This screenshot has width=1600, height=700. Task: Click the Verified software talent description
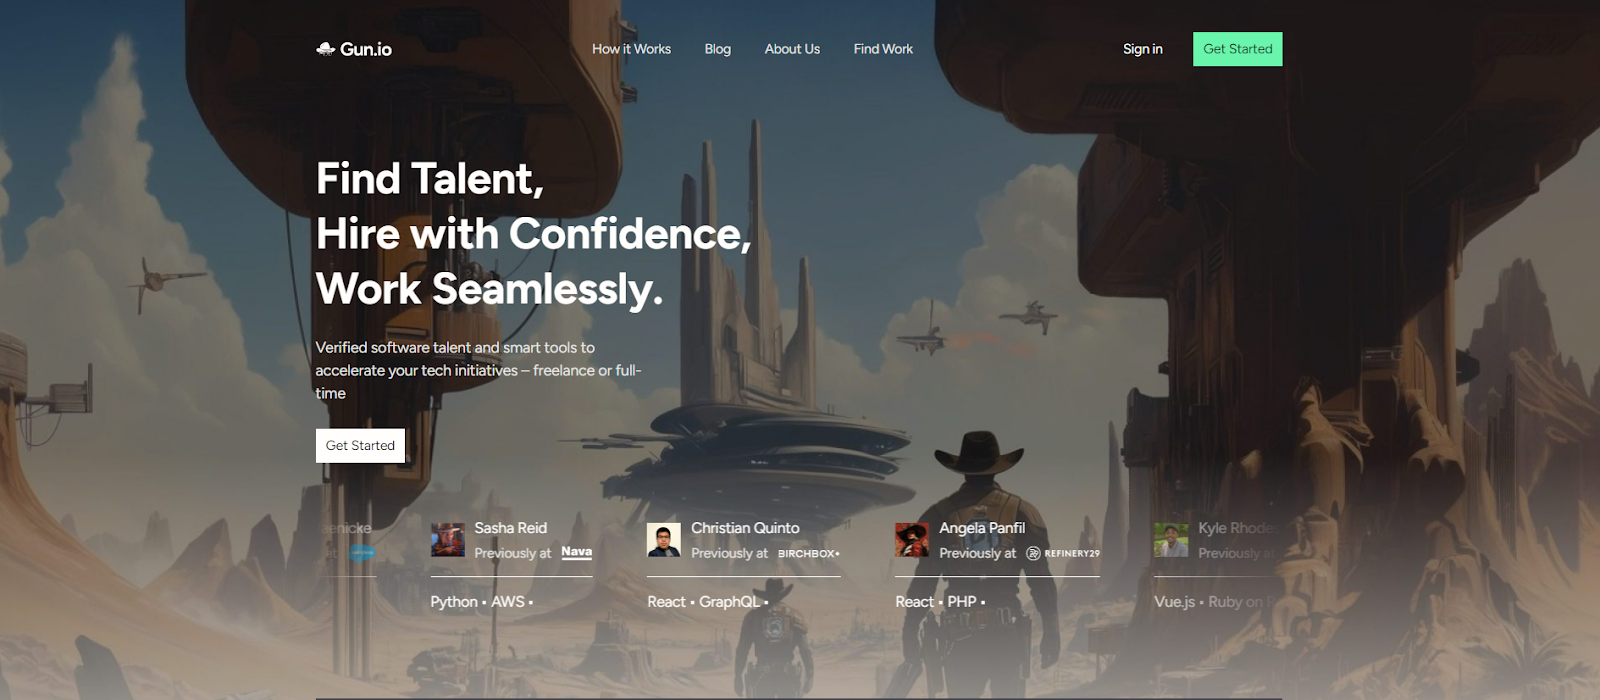pyautogui.click(x=478, y=370)
